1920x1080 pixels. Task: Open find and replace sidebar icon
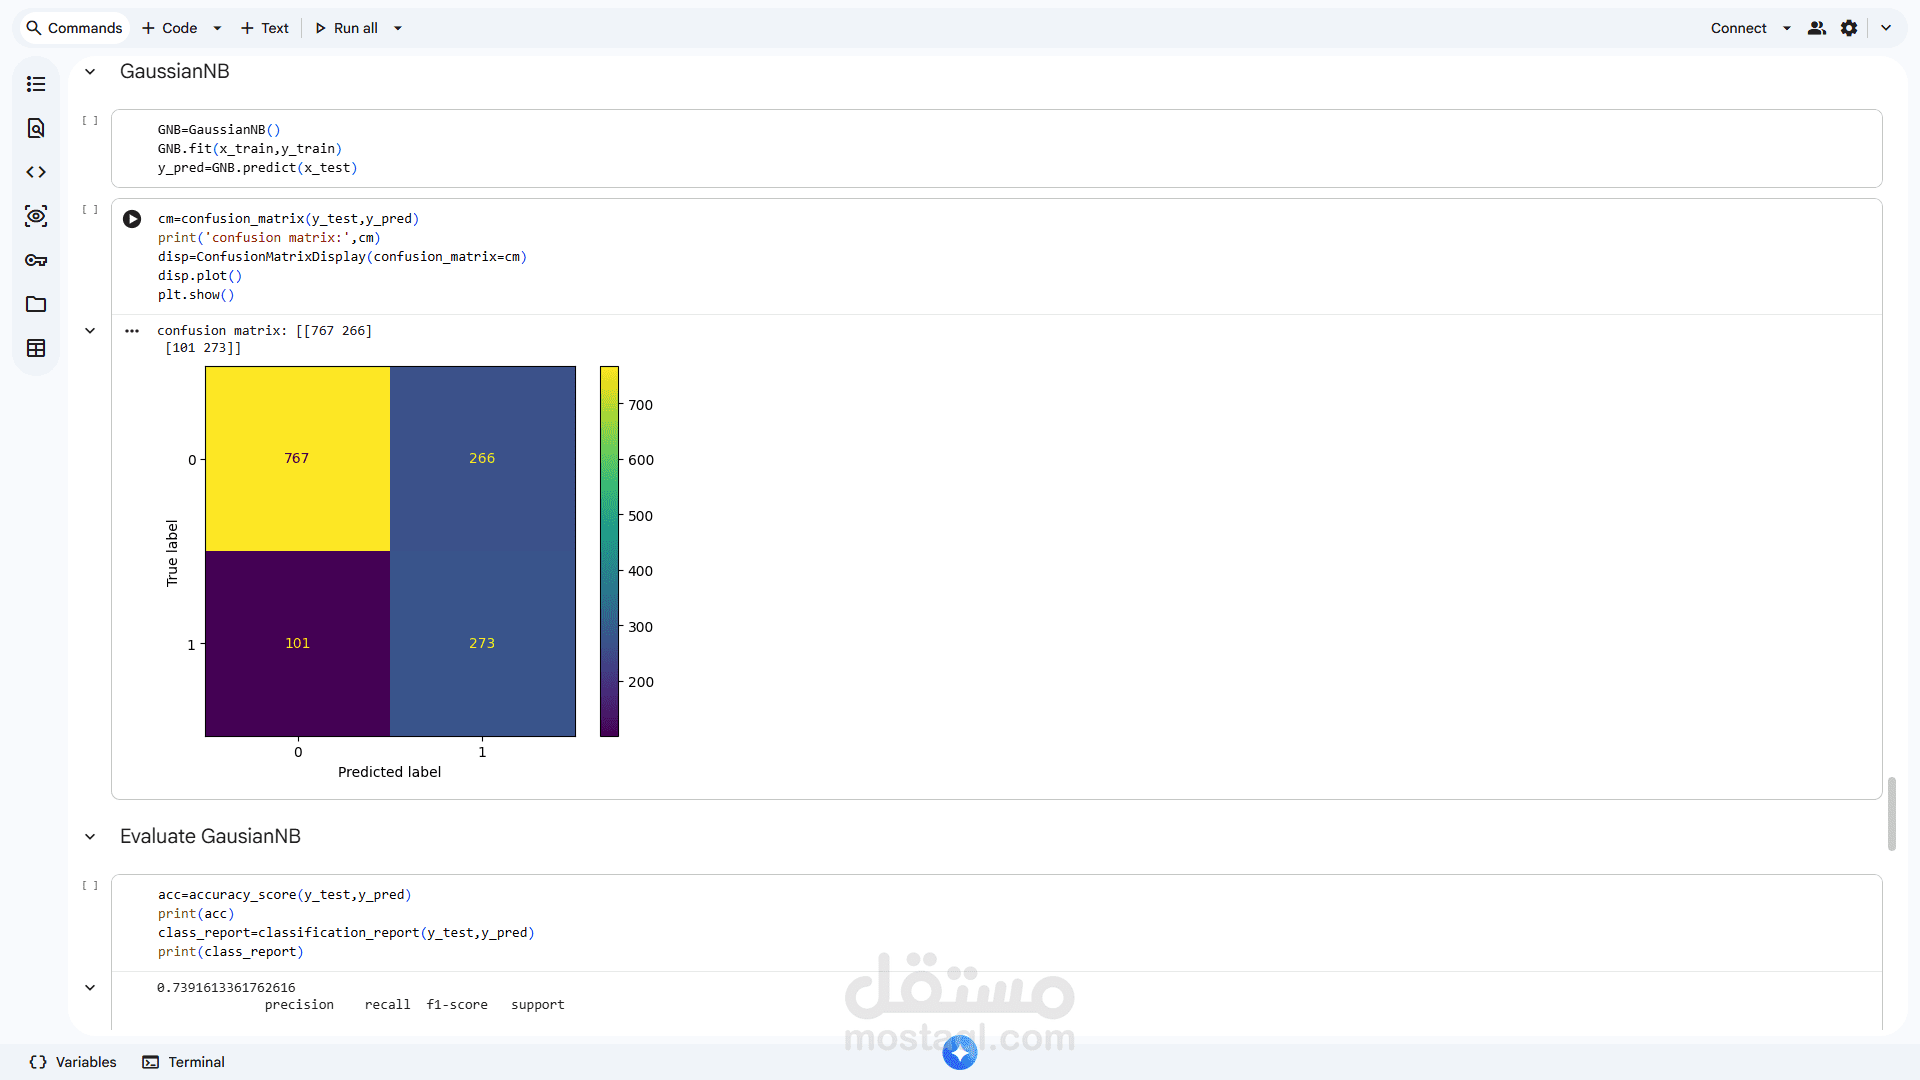(x=36, y=128)
